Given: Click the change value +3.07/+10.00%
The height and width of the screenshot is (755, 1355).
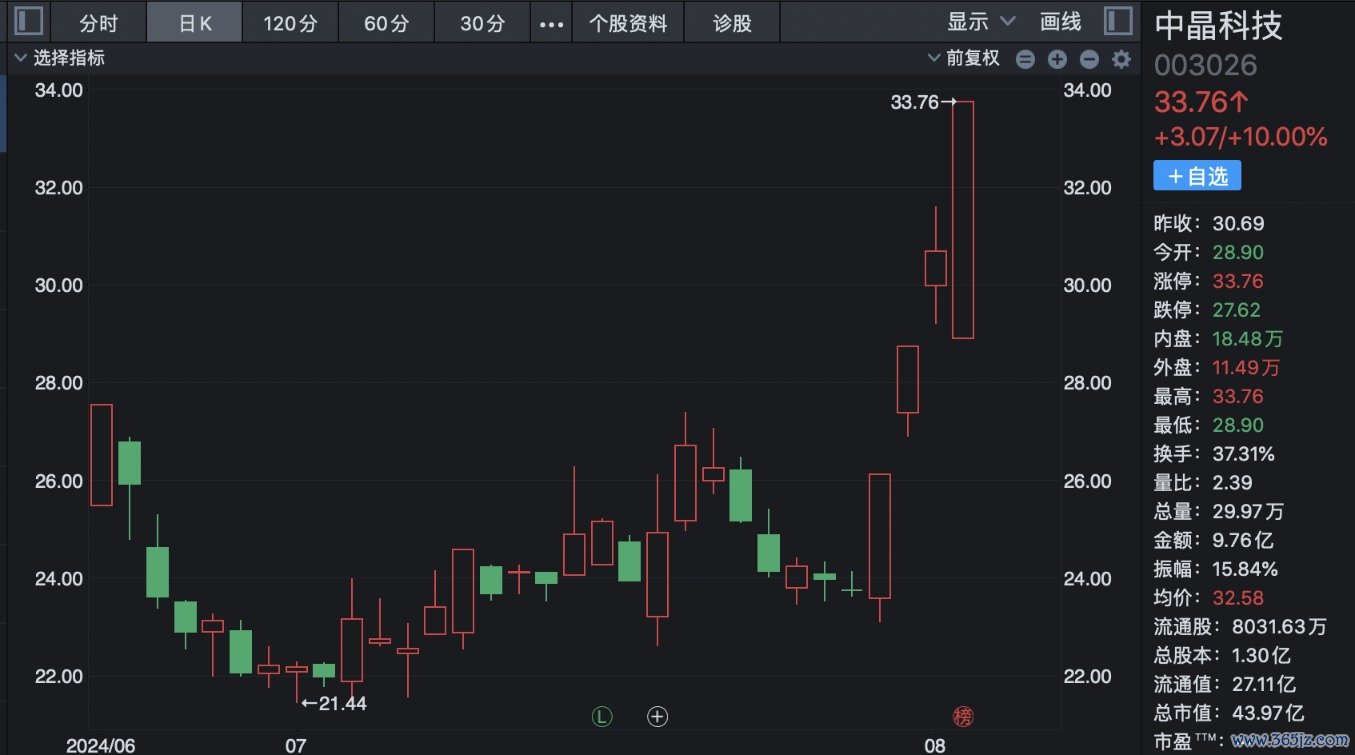Looking at the screenshot, I should (x=1240, y=137).
